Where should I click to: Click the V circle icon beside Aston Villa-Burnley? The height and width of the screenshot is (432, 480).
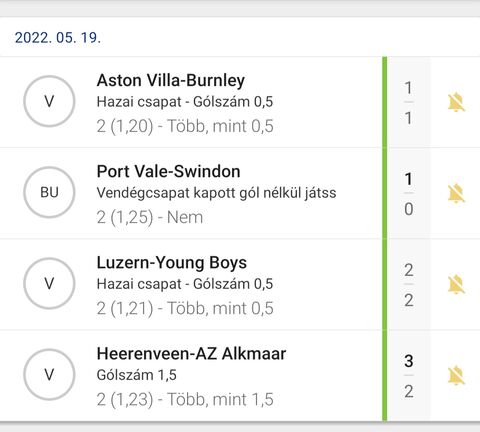pos(49,101)
